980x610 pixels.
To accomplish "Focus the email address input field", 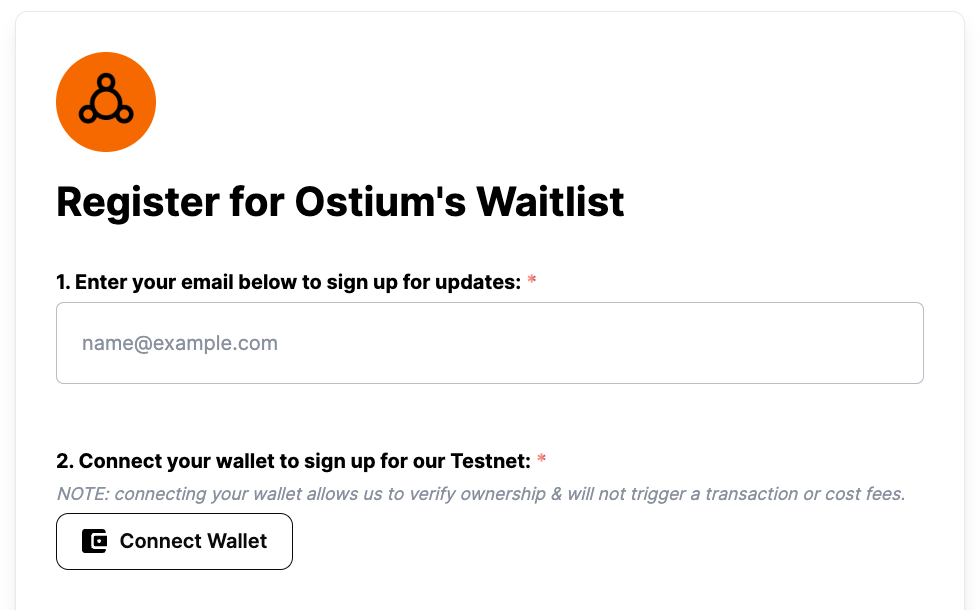I will 490,343.
